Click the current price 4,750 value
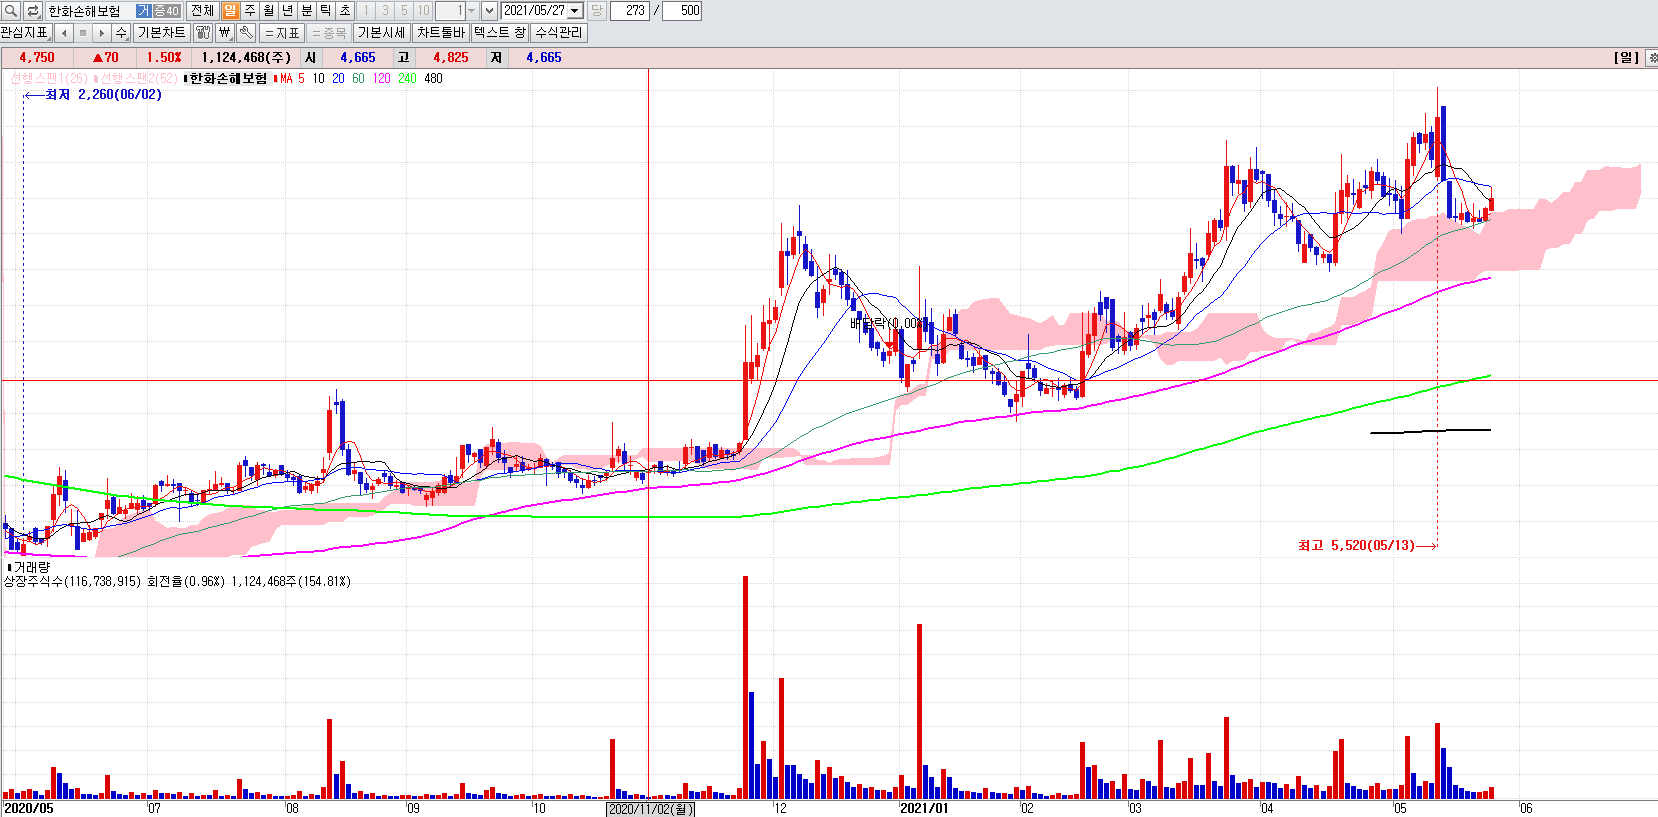The width and height of the screenshot is (1658, 817). (37, 58)
